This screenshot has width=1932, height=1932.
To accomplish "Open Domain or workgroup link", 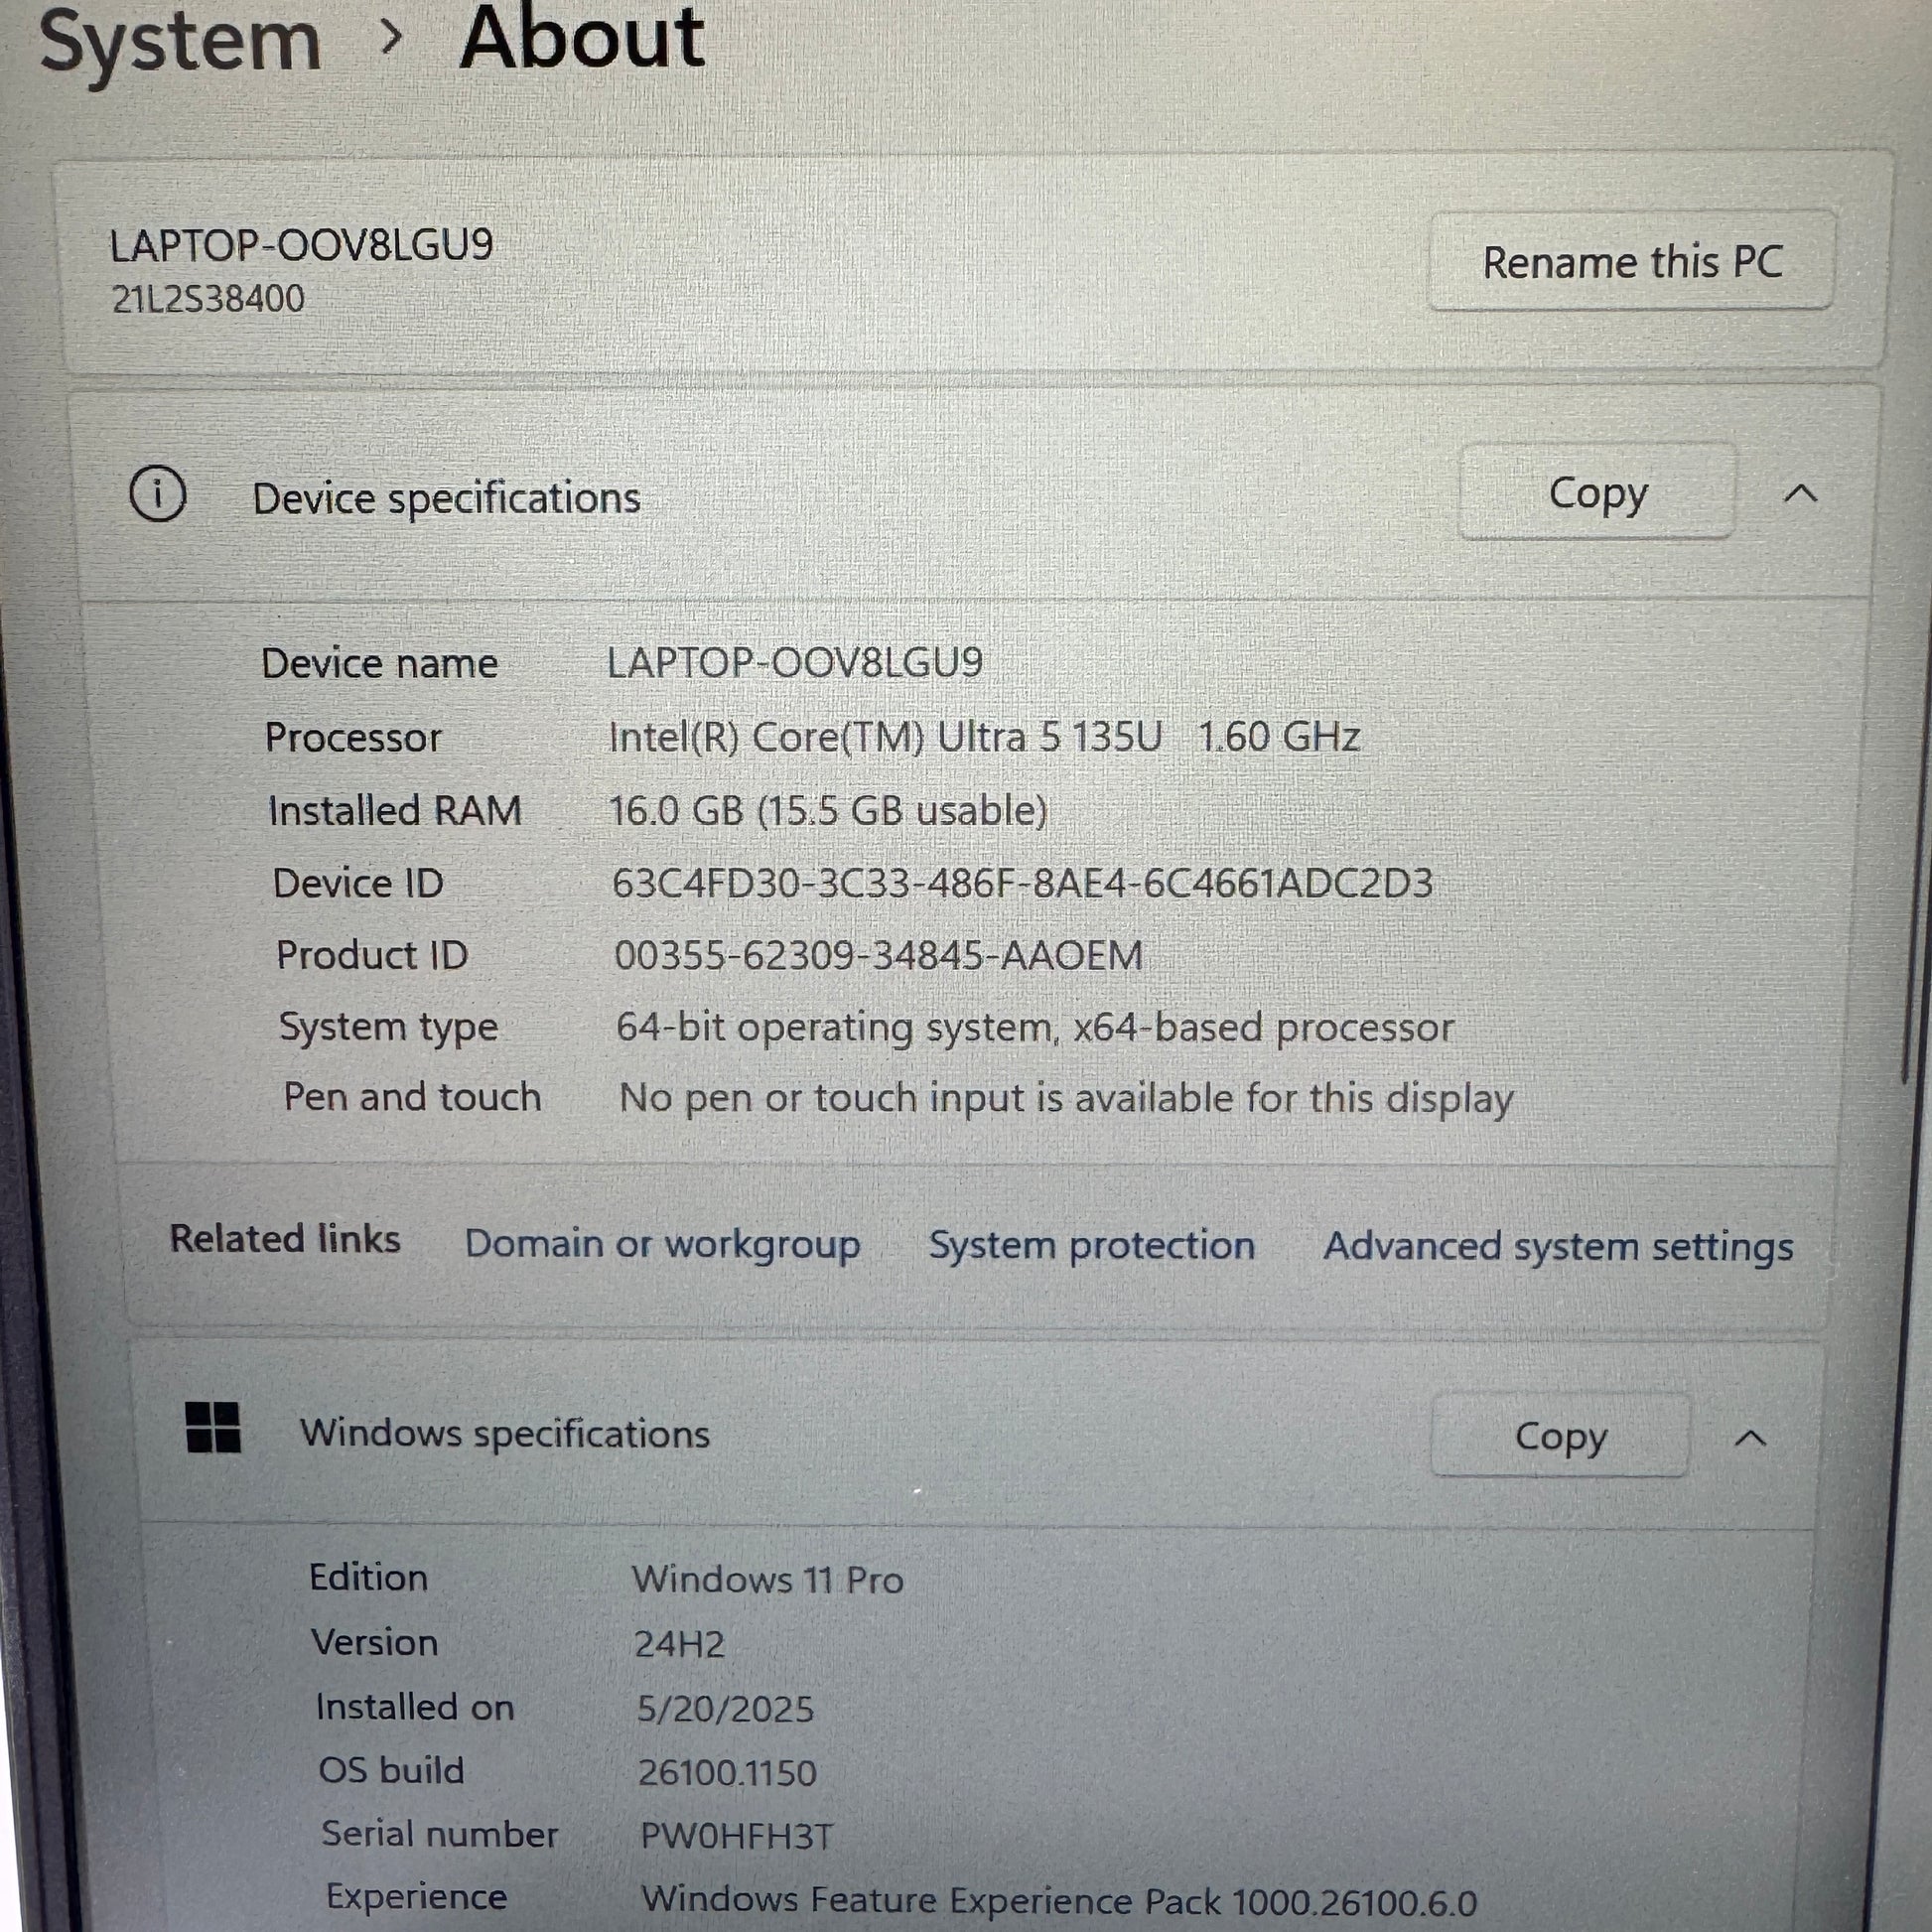I will point(662,1244).
